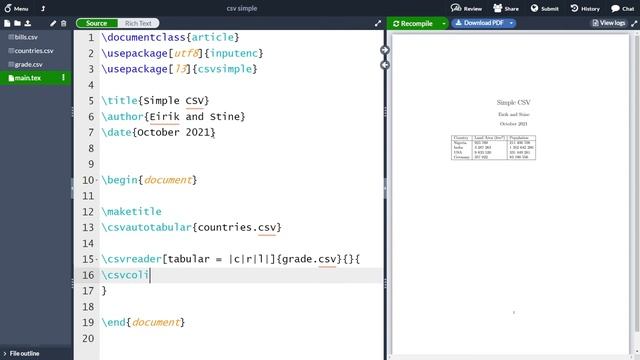The height and width of the screenshot is (360, 640).
Task: Click the \end{document} line
Action: point(143,322)
